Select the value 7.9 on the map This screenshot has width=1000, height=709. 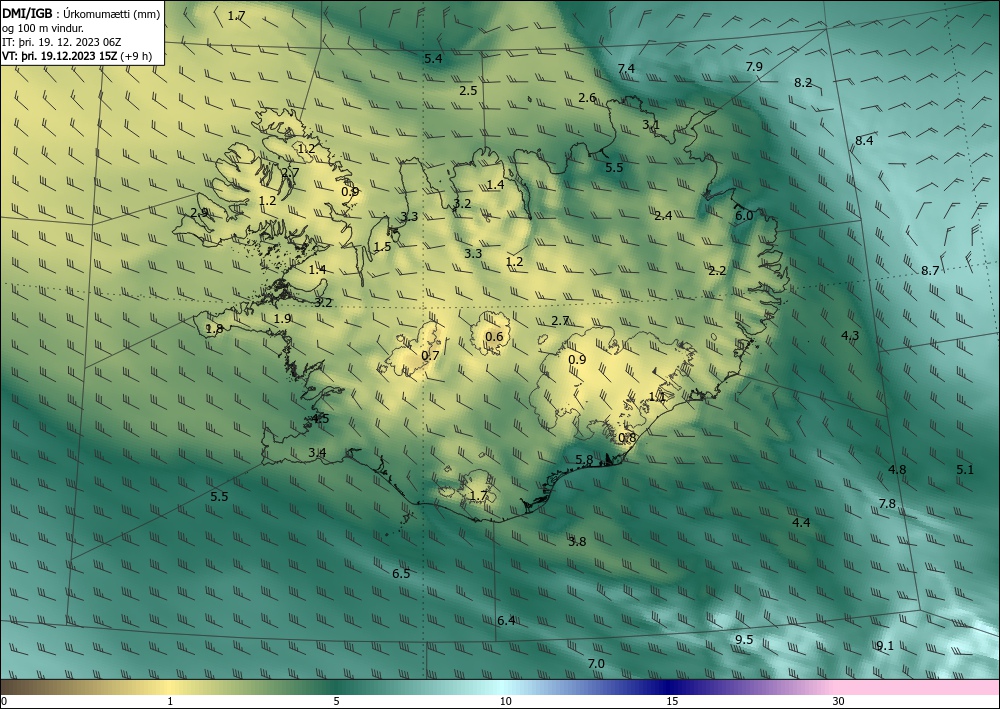[754, 66]
